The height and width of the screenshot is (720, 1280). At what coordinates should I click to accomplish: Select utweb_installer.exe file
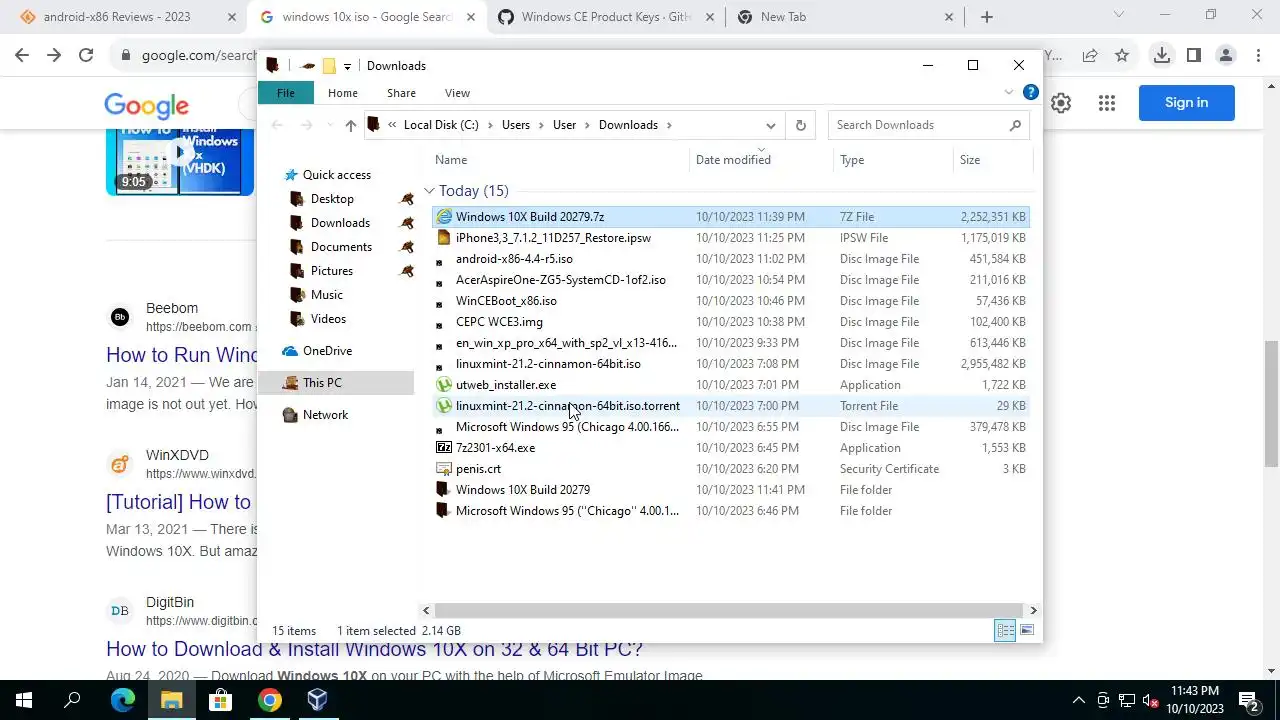pos(731,385)
